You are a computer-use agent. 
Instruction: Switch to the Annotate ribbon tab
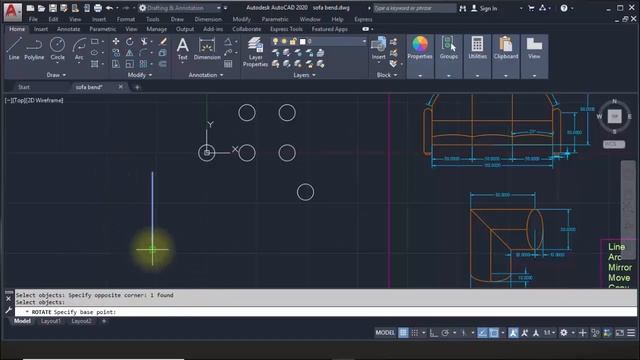coord(68,29)
